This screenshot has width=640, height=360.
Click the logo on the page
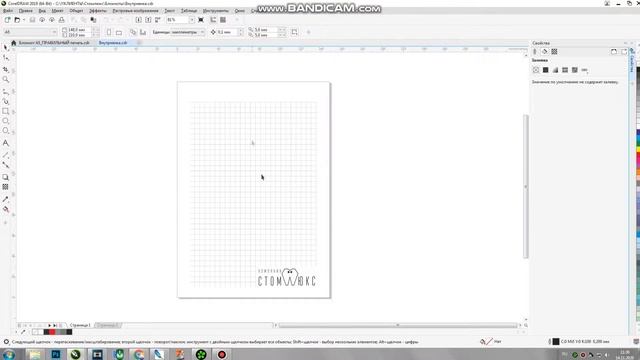click(x=287, y=278)
